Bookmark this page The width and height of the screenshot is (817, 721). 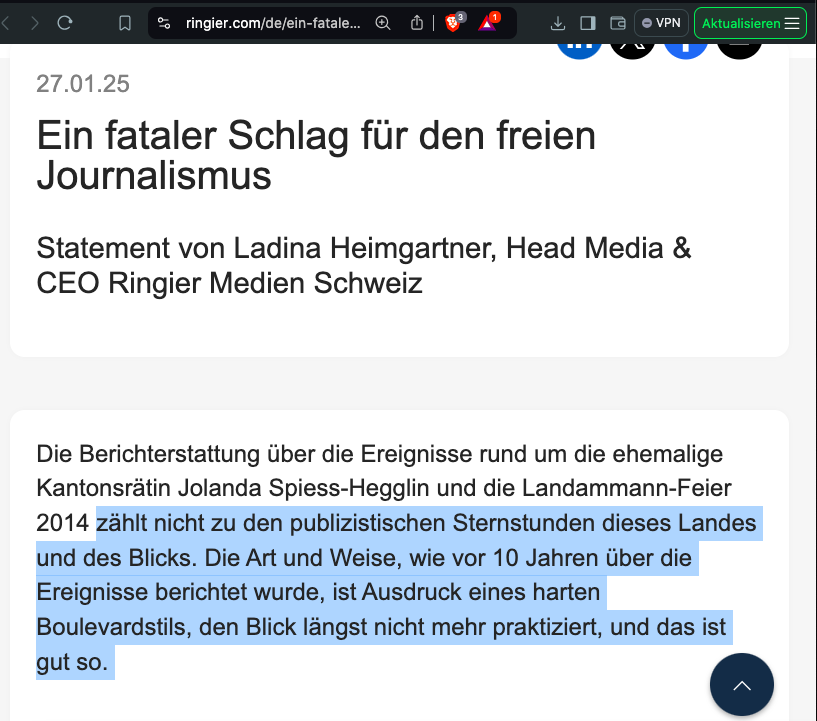click(x=125, y=23)
